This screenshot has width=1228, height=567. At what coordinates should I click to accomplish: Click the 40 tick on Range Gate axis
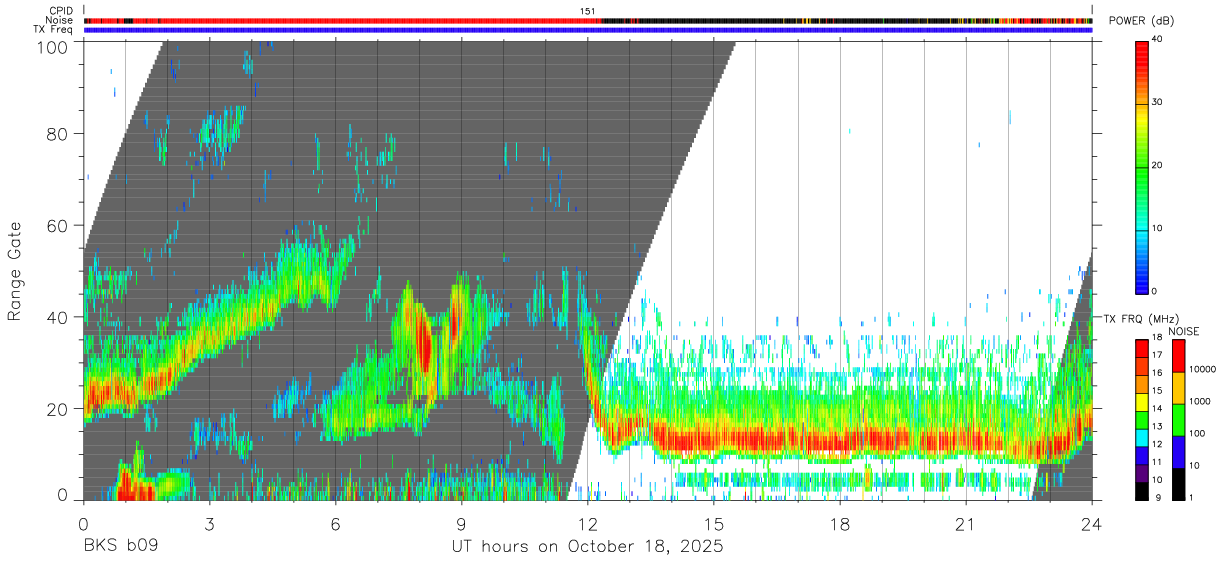pos(58,317)
